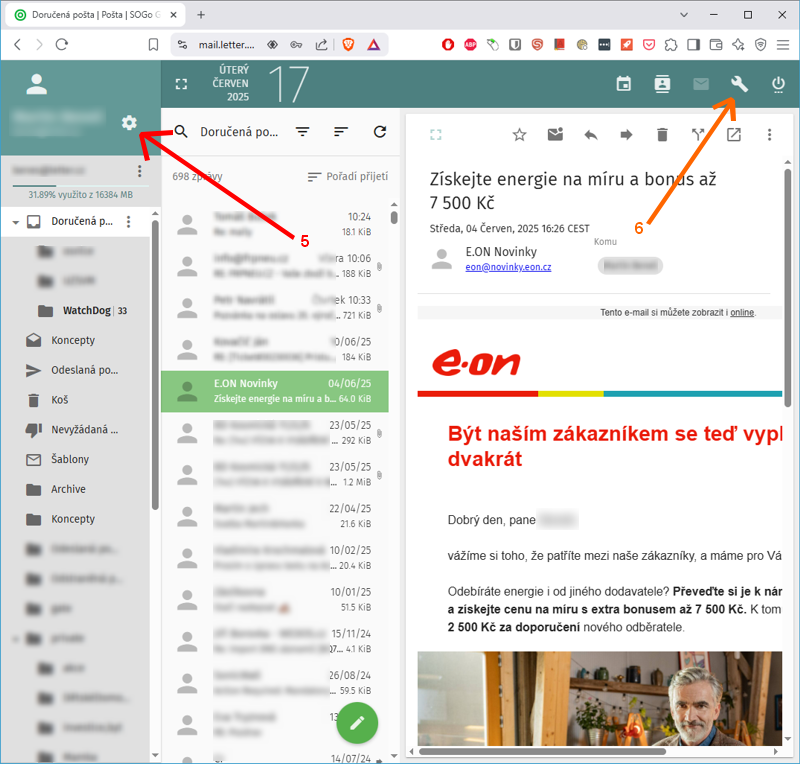Open preferences with the gear icon

(x=128, y=122)
